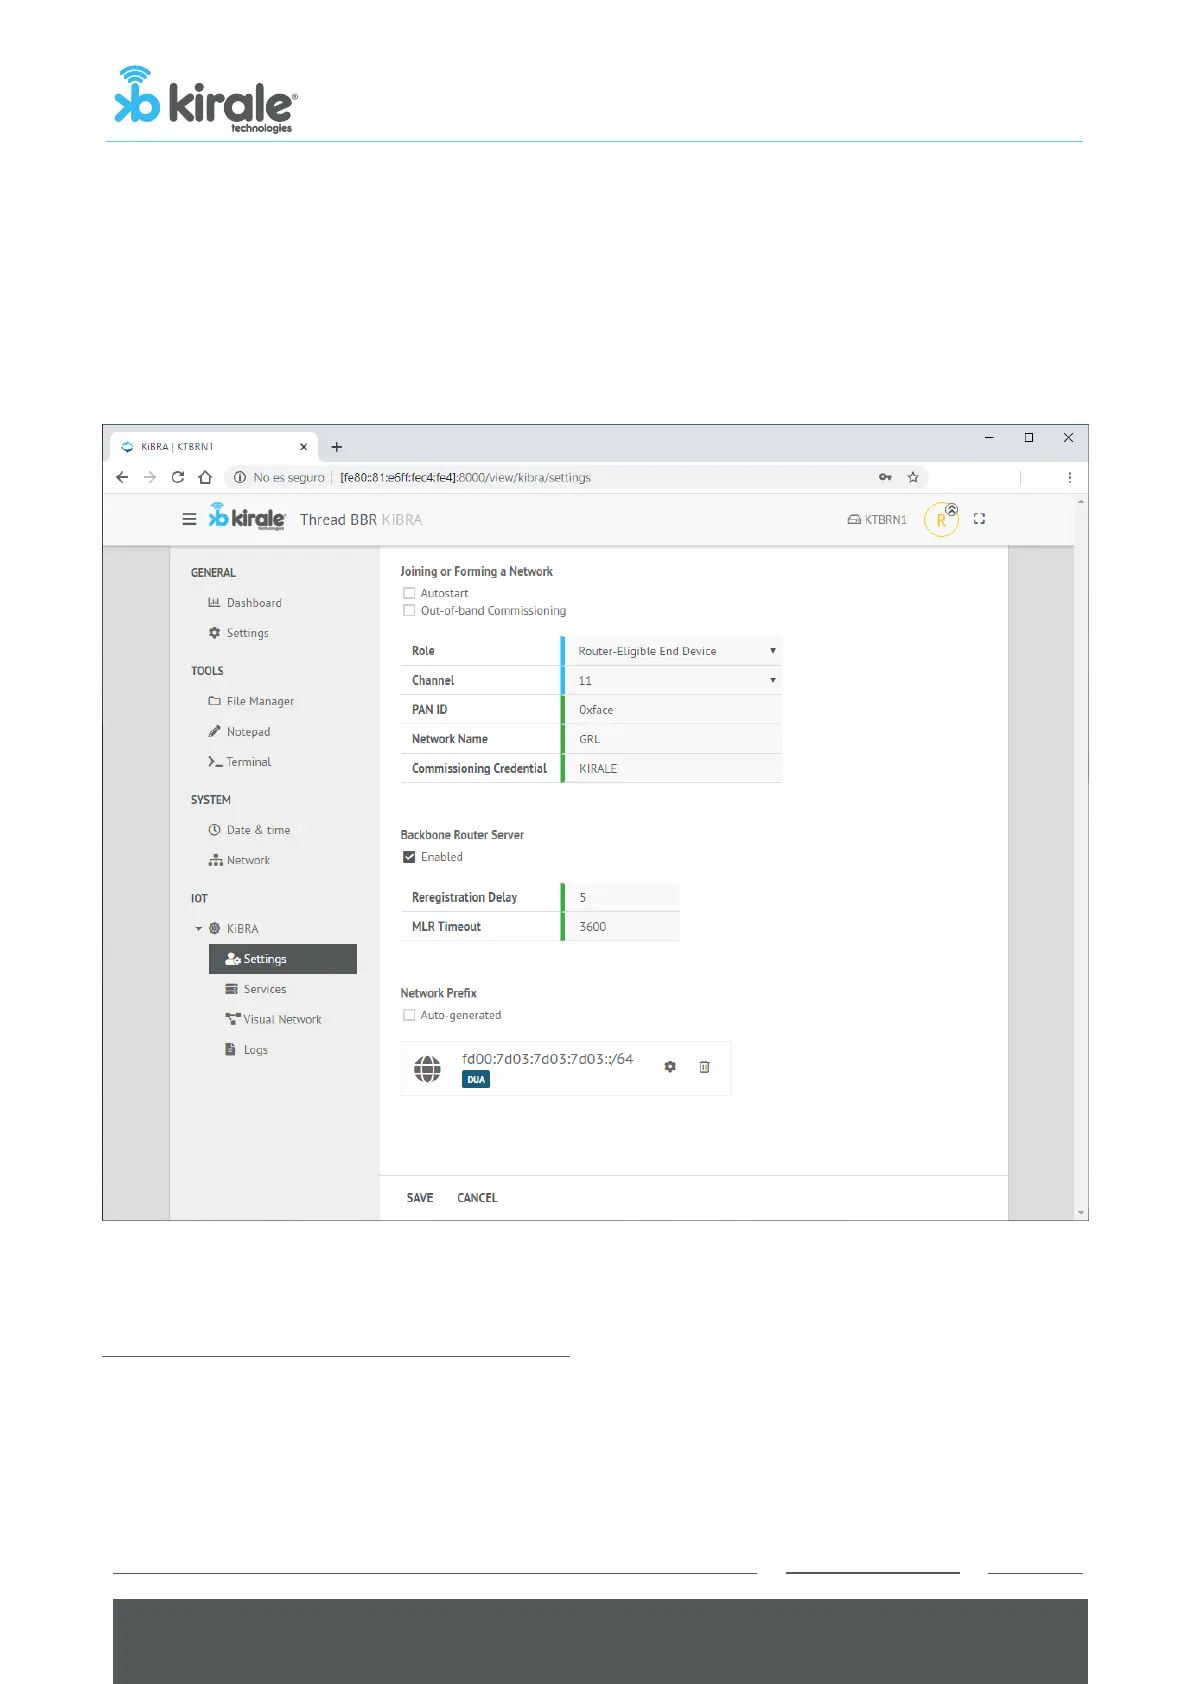Save the KiBRA settings
Screen dimensions: 1191x1684
pos(420,1198)
